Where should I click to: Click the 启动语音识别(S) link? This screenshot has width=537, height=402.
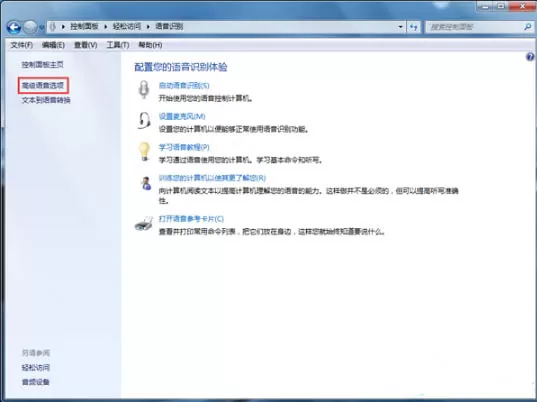(x=184, y=86)
